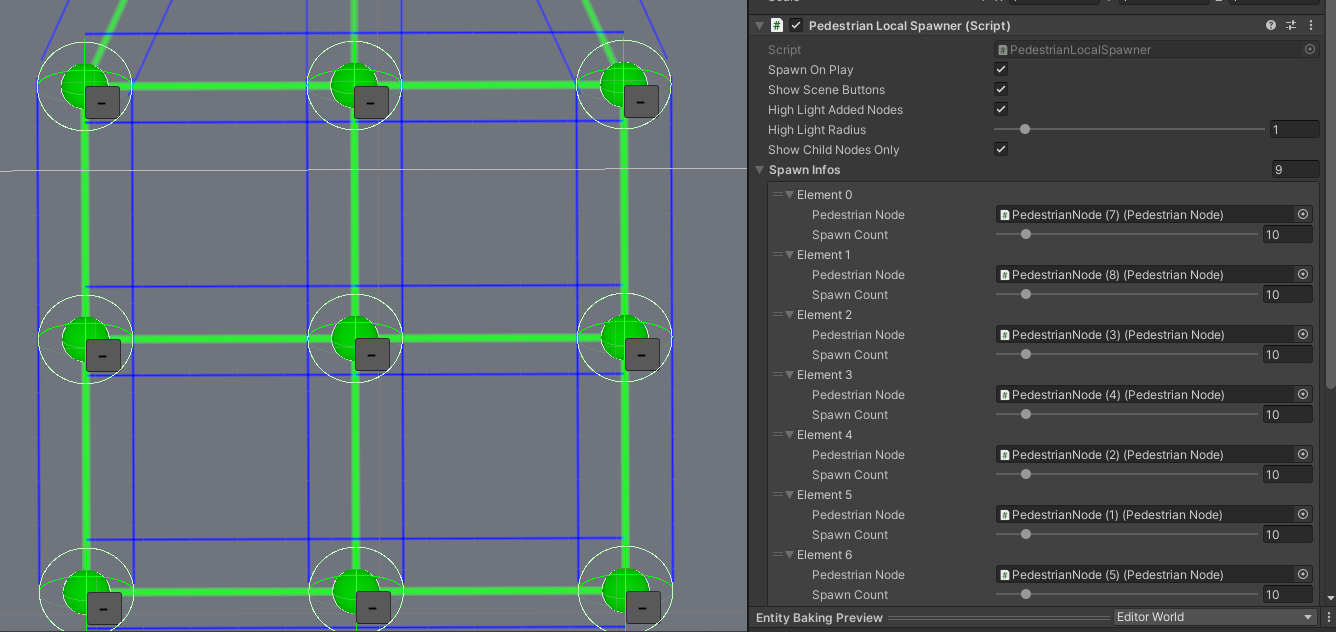1336x632 pixels.
Task: Click the High Light Radius value field
Action: tap(1295, 129)
